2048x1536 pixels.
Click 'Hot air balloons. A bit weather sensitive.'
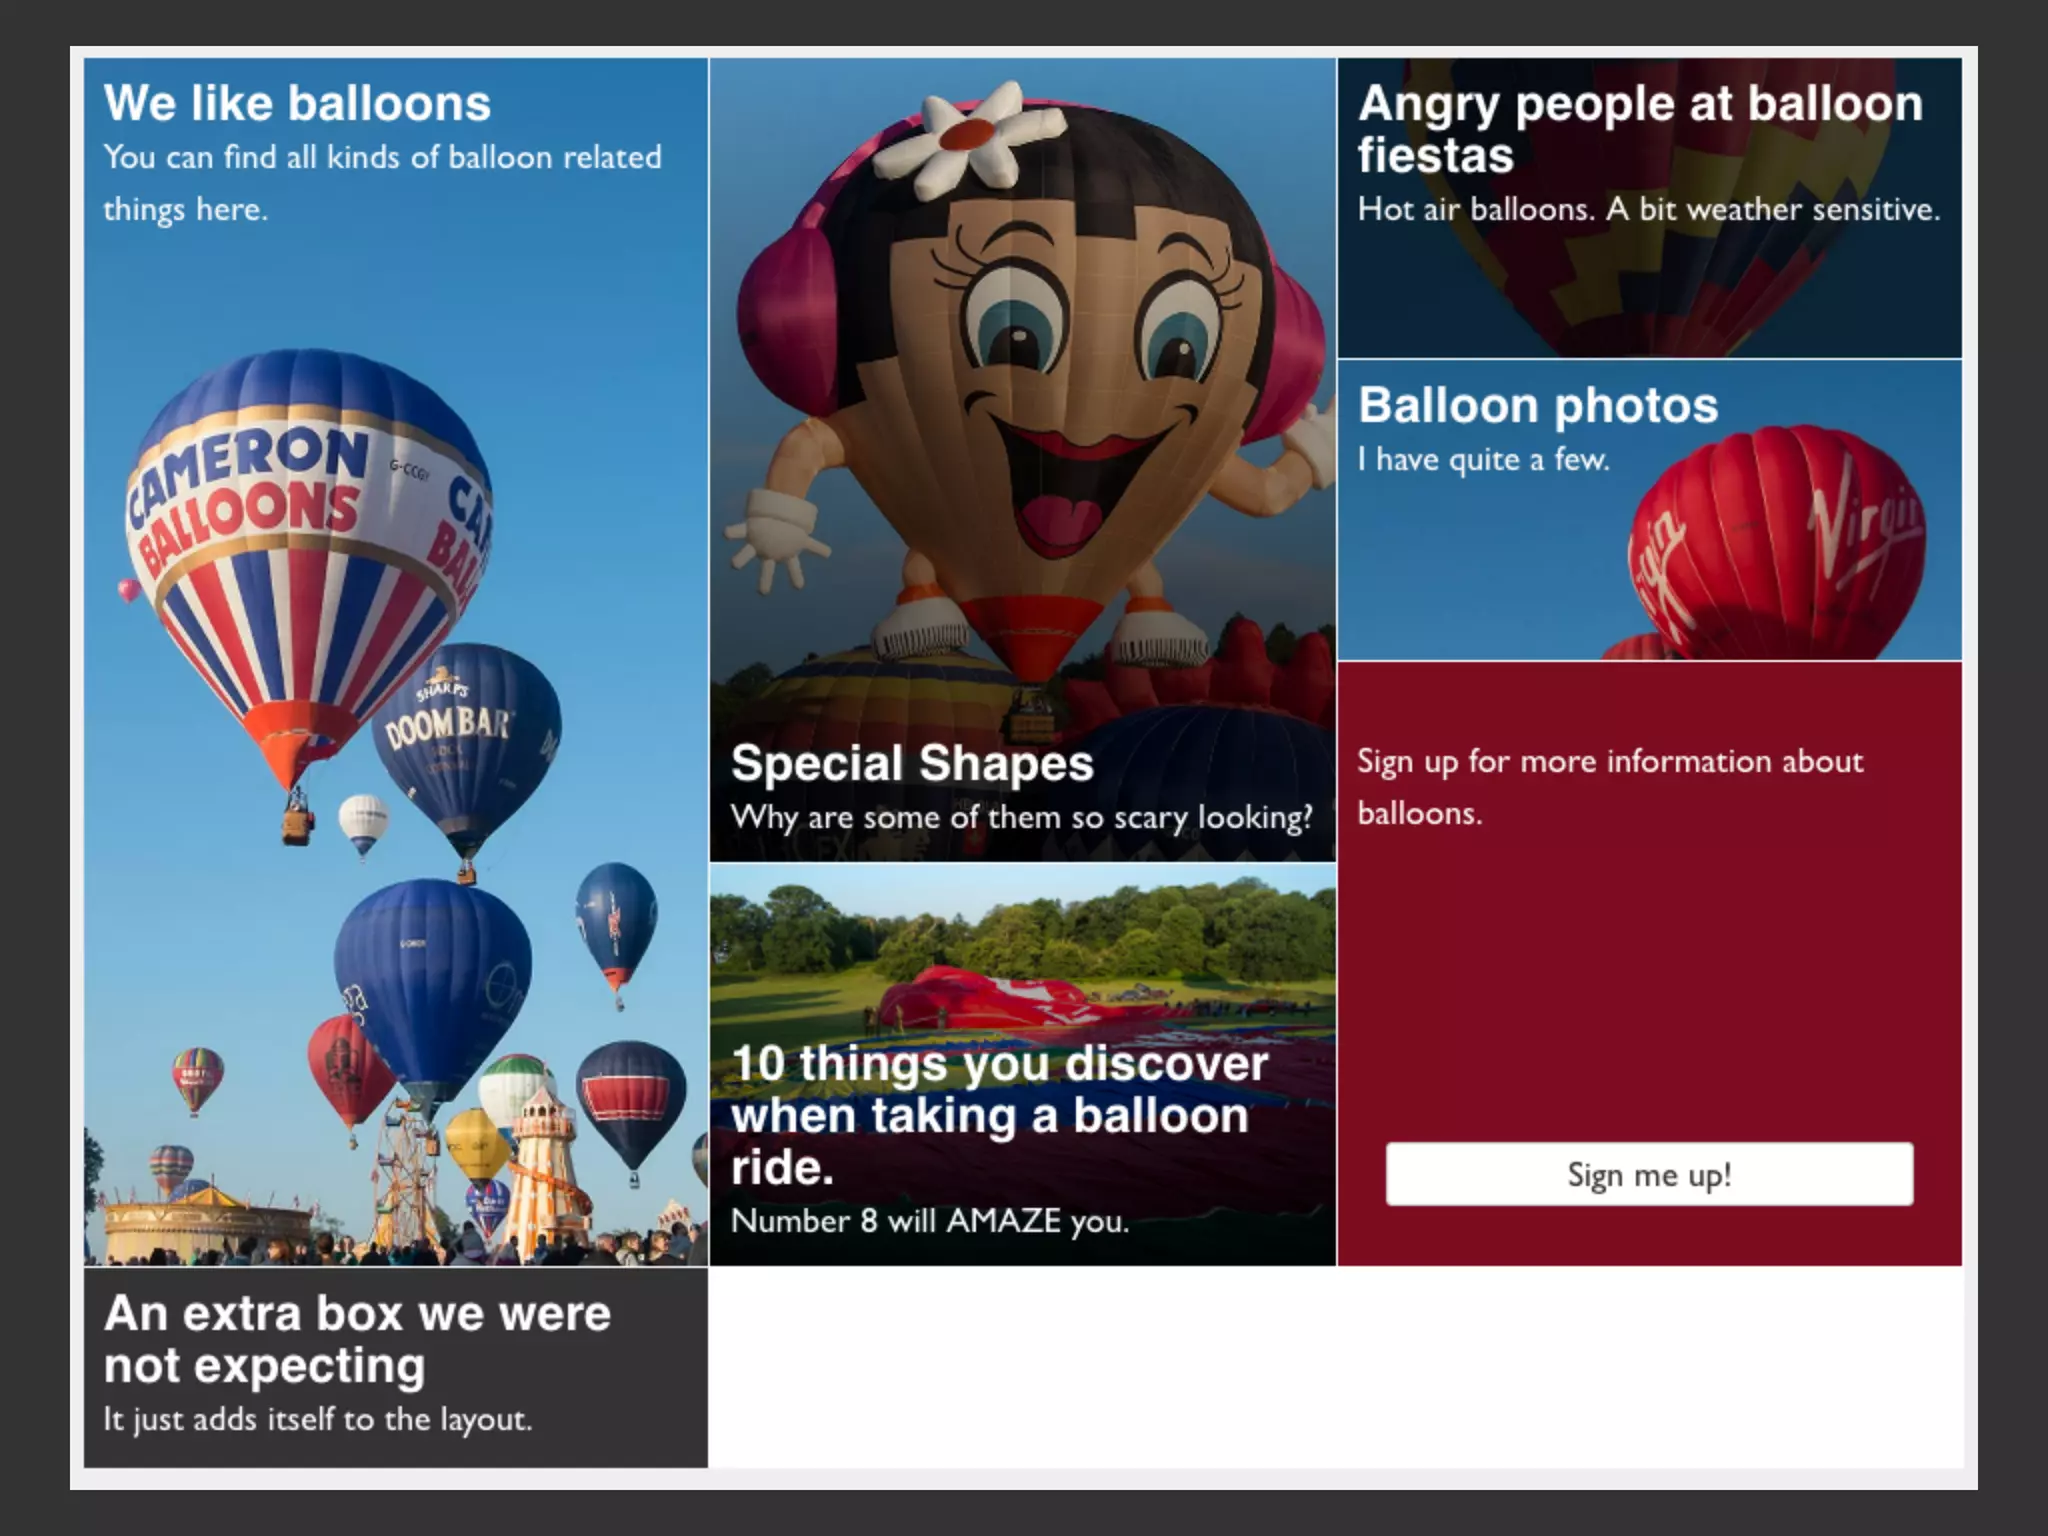pyautogui.click(x=1648, y=209)
